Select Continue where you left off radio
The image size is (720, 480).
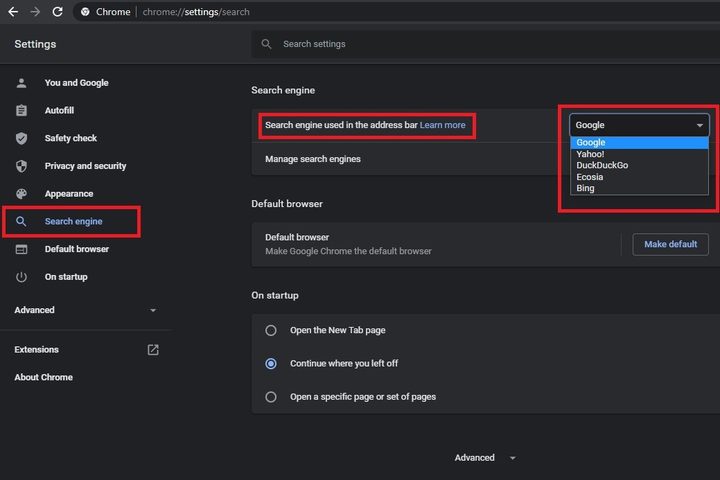(271, 364)
